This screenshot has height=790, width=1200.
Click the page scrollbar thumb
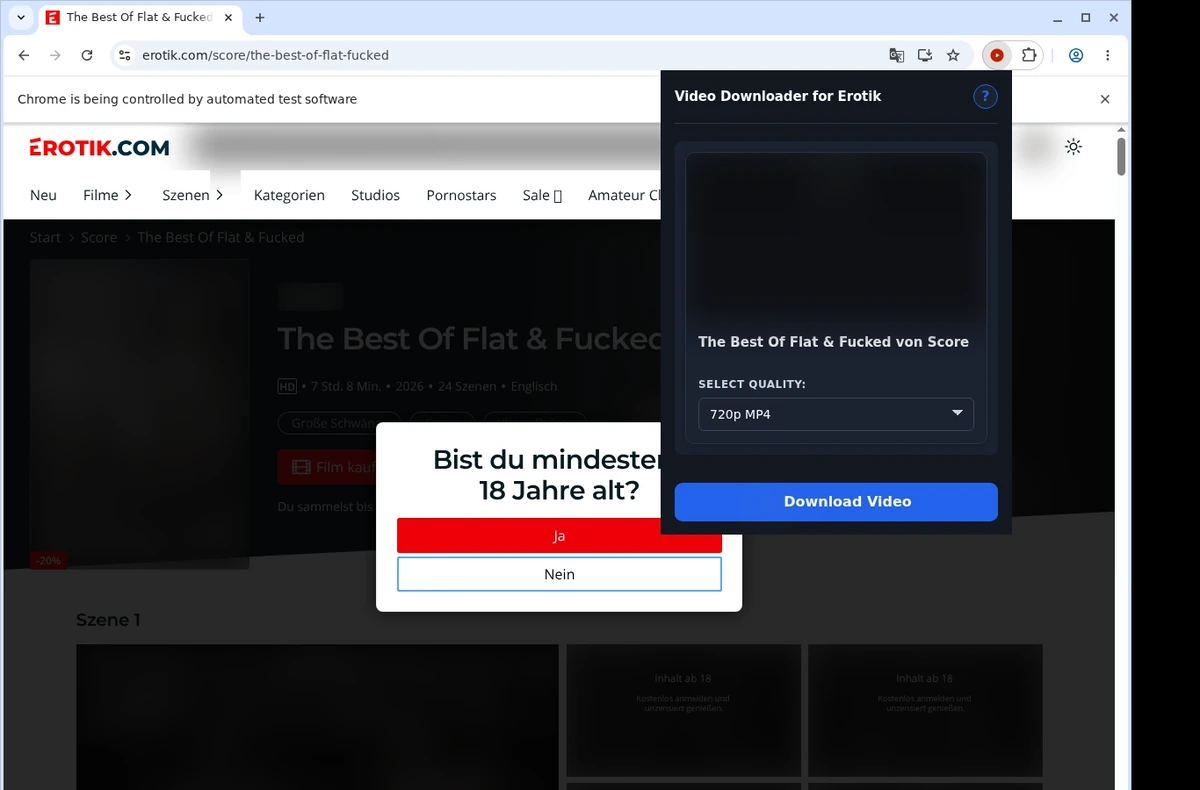tap(1121, 157)
